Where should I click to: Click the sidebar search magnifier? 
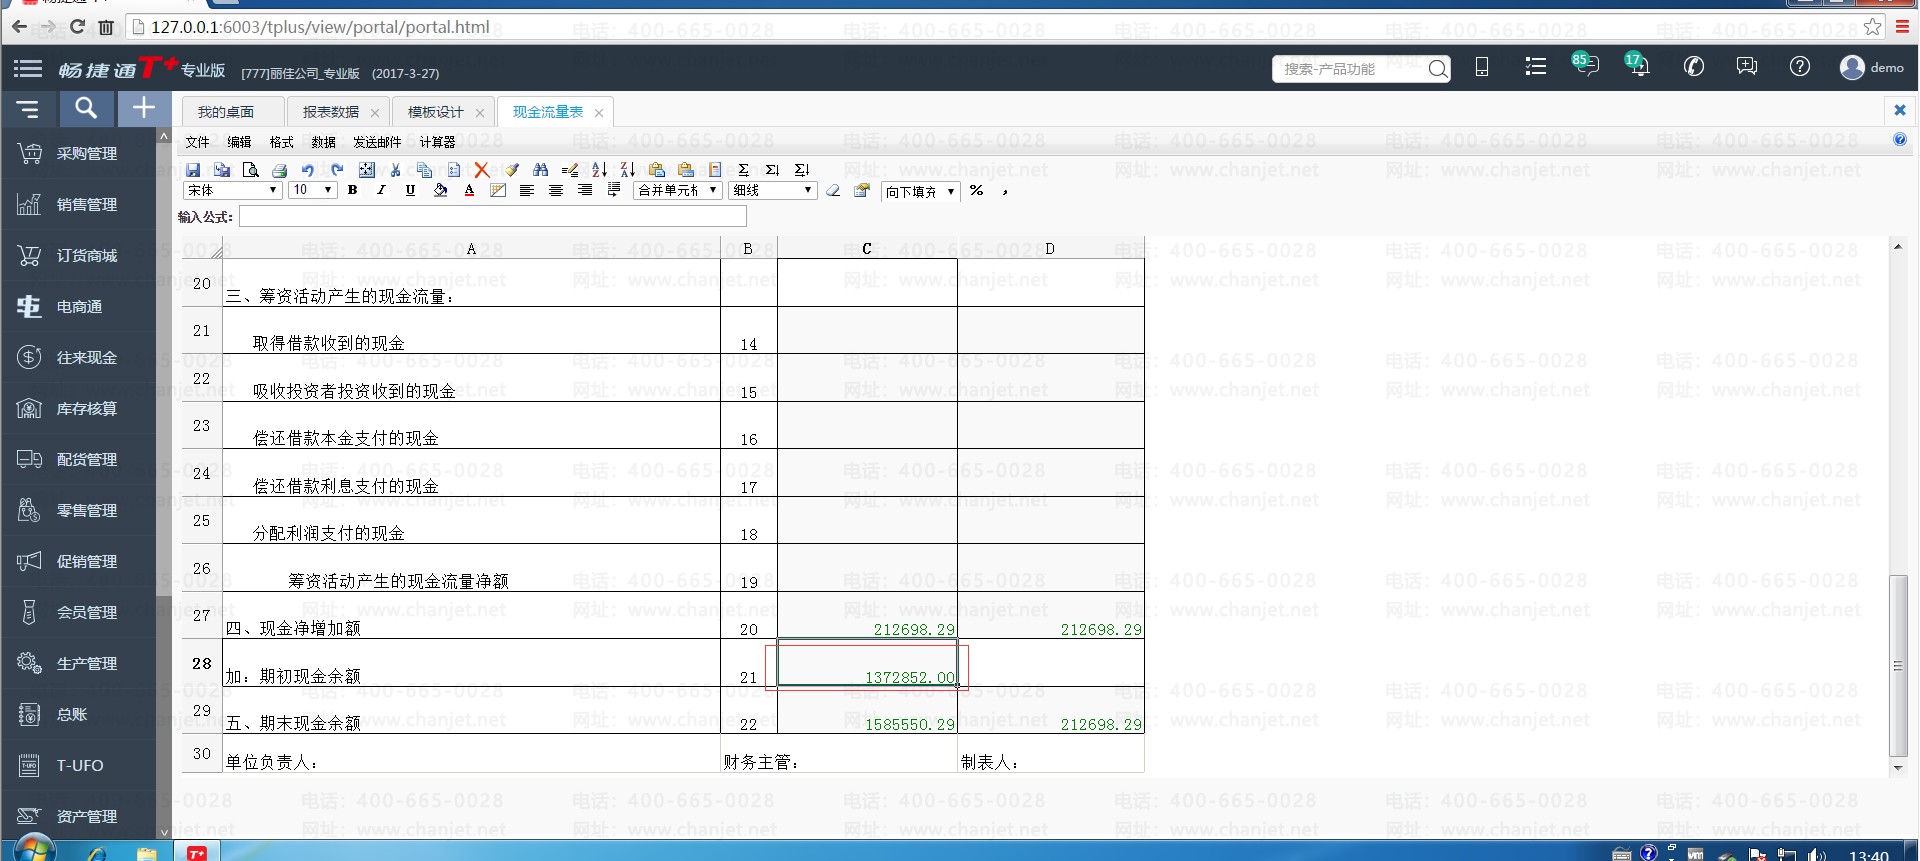click(87, 108)
